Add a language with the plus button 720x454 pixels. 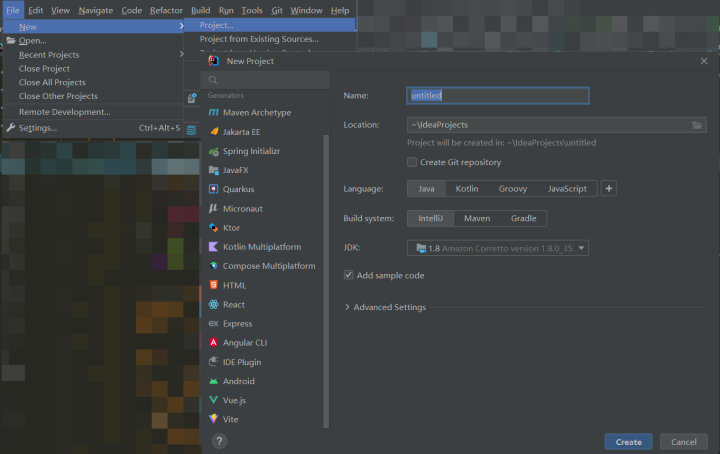pos(609,189)
